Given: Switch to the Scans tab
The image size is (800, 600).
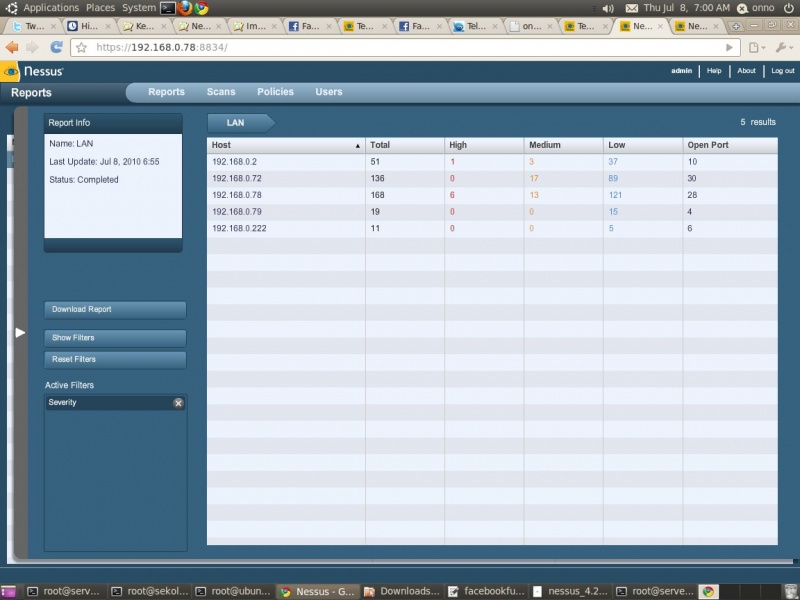Looking at the screenshot, I should pyautogui.click(x=221, y=92).
